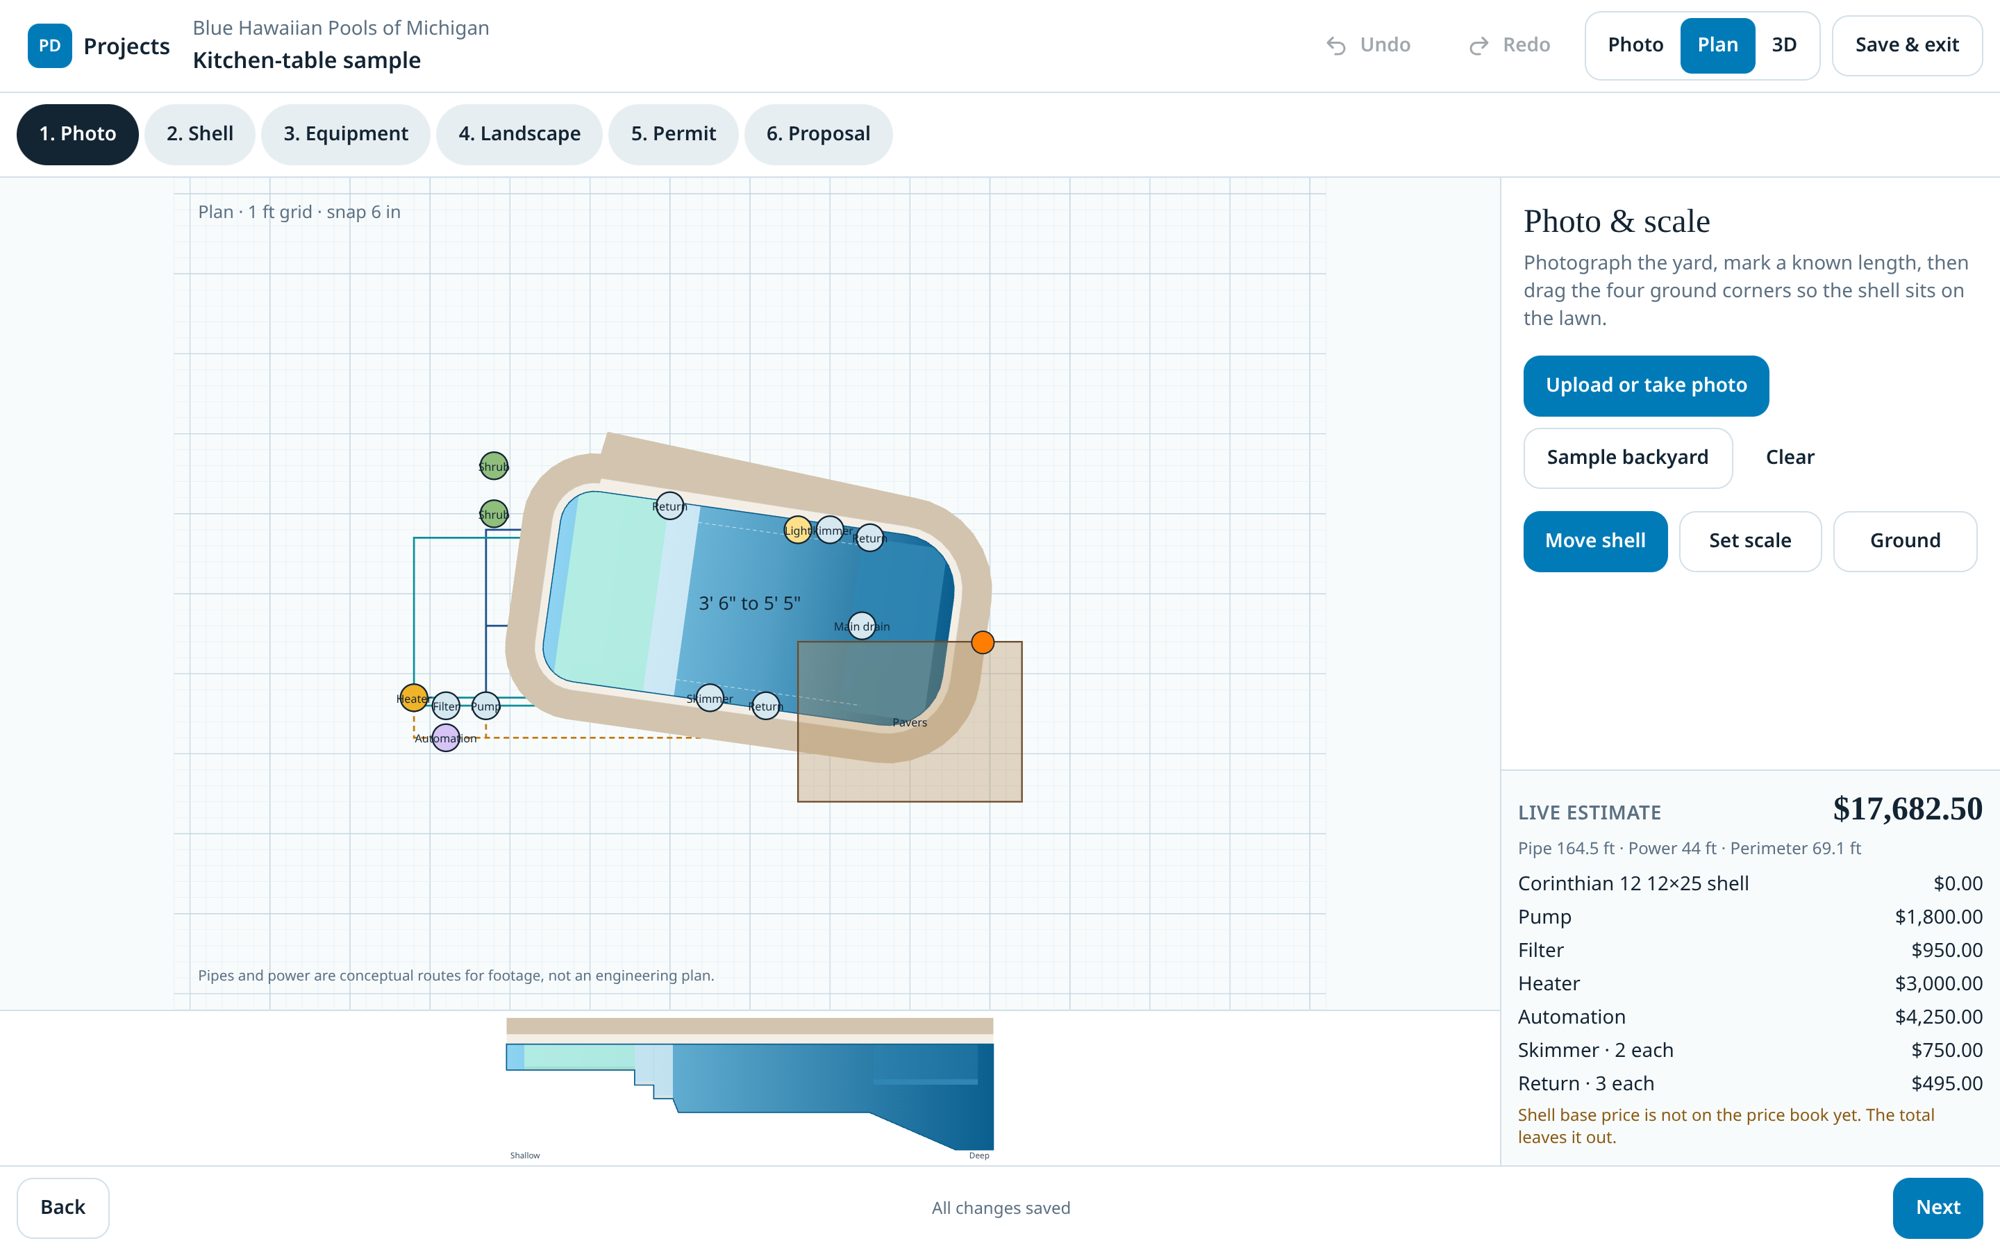Click the PD logo icon
Viewport: 2000px width, 1250px height.
coord(49,46)
